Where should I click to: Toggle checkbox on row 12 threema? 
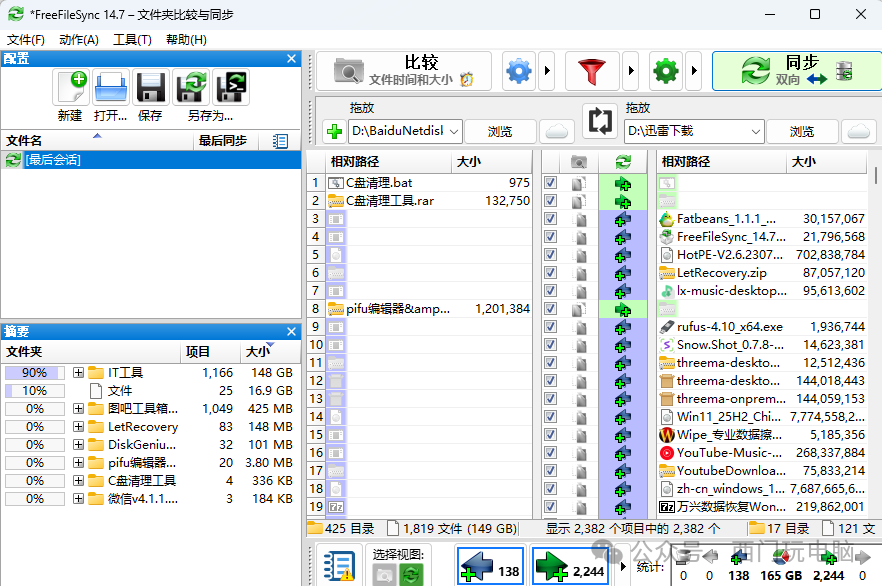tap(550, 381)
